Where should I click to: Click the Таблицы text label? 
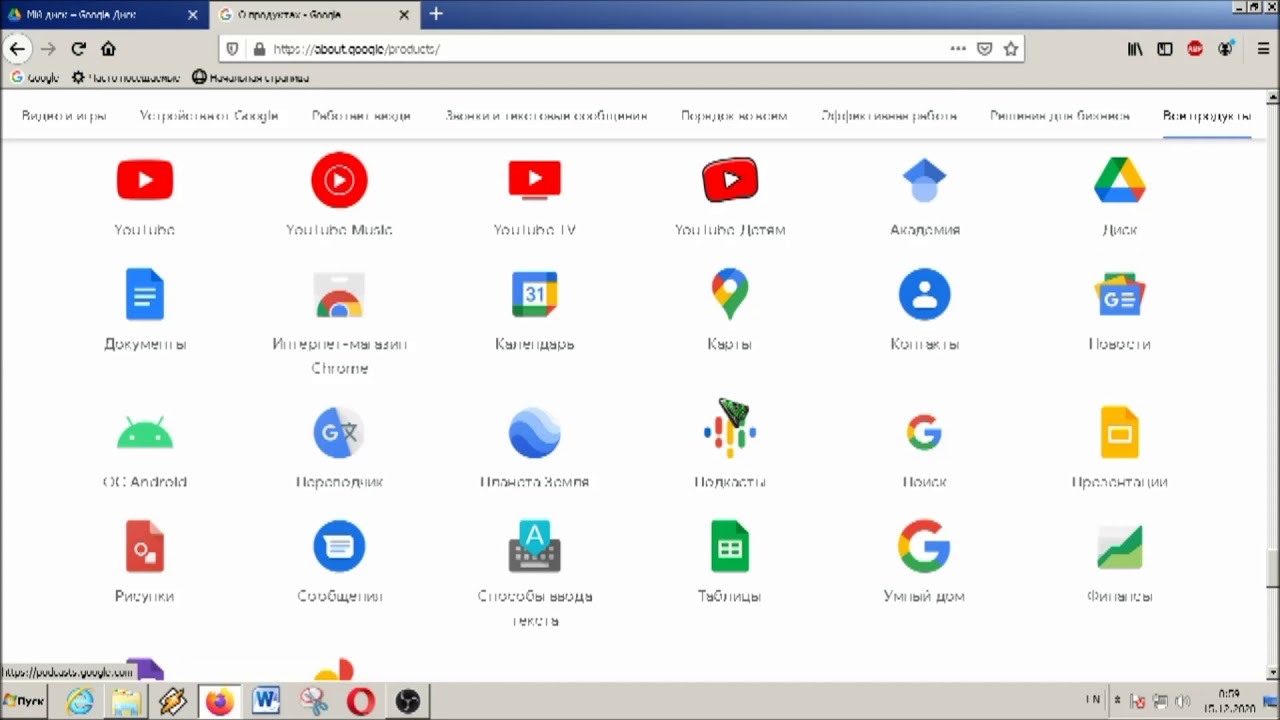click(x=730, y=596)
